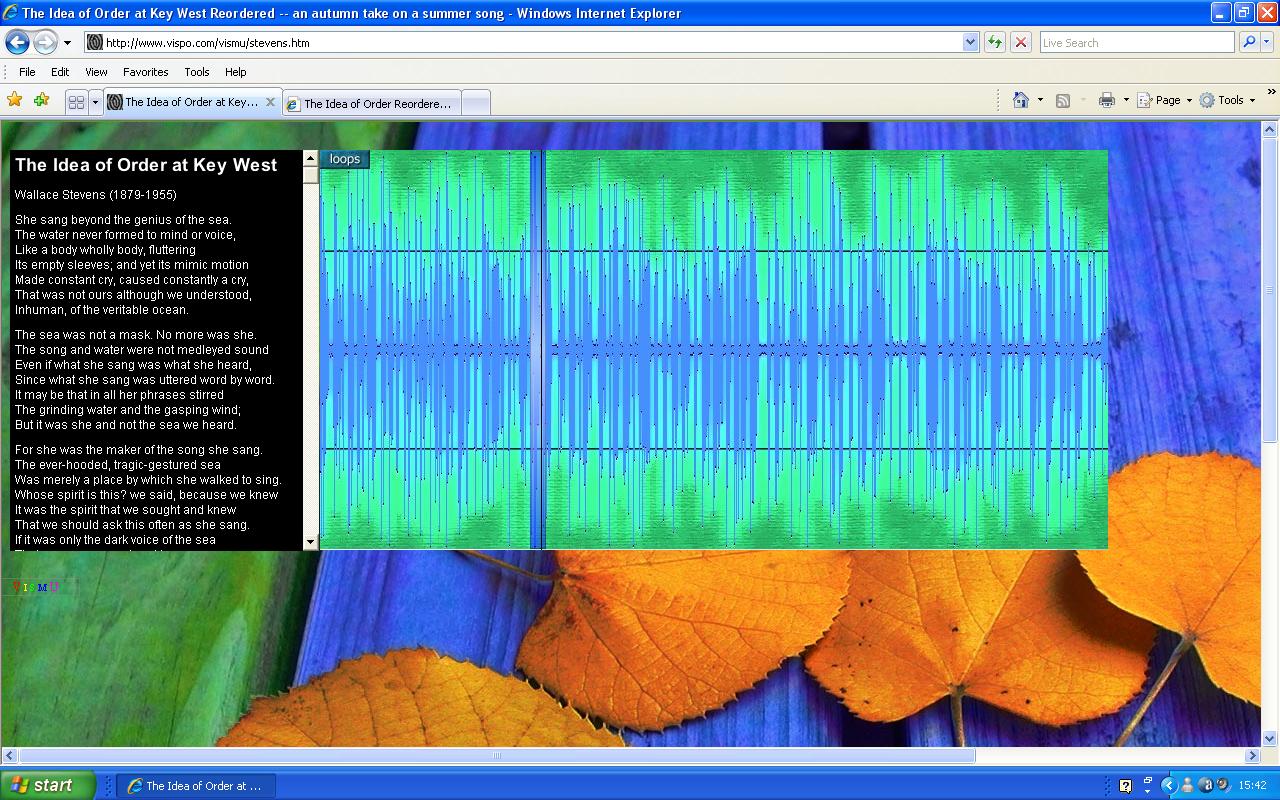Open the View menu
The height and width of the screenshot is (800, 1280).
point(96,72)
